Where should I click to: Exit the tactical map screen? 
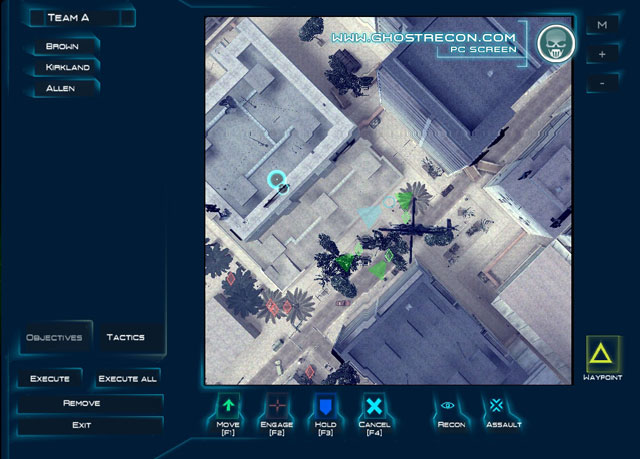coord(80,426)
